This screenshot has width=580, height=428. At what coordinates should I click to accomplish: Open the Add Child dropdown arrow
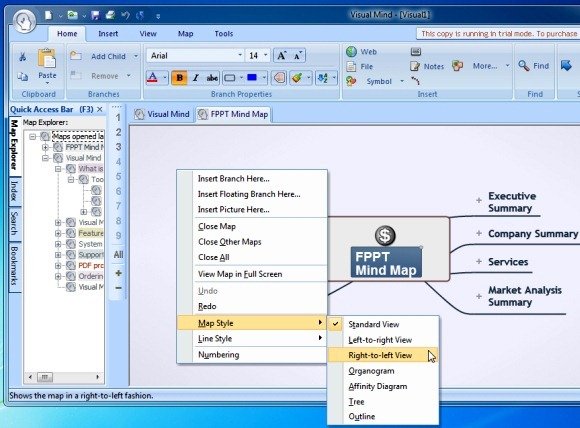tap(136, 56)
